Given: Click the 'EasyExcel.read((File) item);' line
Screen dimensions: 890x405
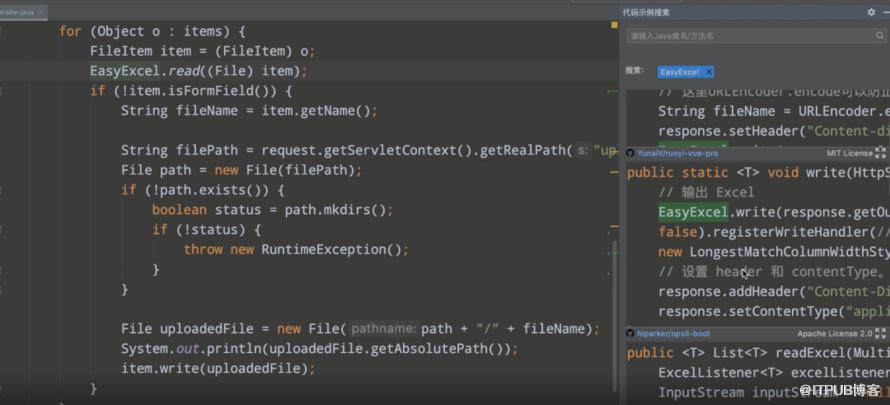Looking at the screenshot, I should (x=198, y=71).
